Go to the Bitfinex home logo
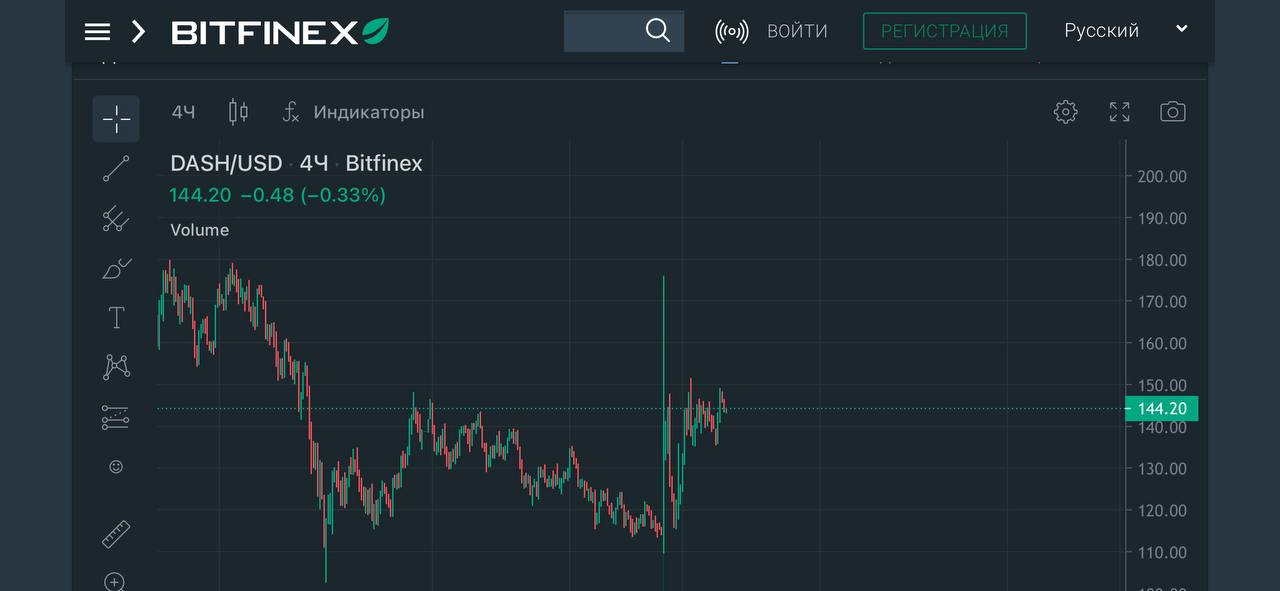Screen dimensions: 1280x591 (x=280, y=32)
